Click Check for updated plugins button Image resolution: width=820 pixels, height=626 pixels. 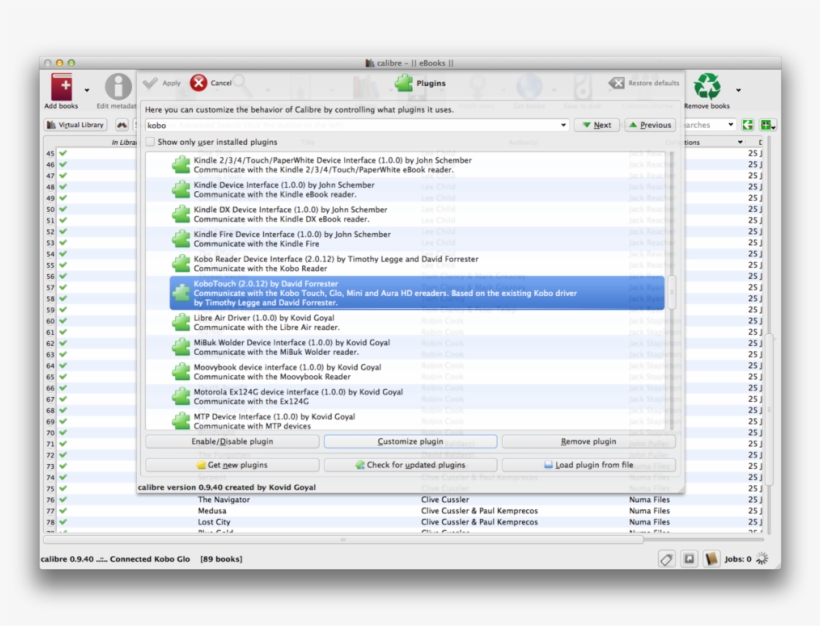click(411, 465)
